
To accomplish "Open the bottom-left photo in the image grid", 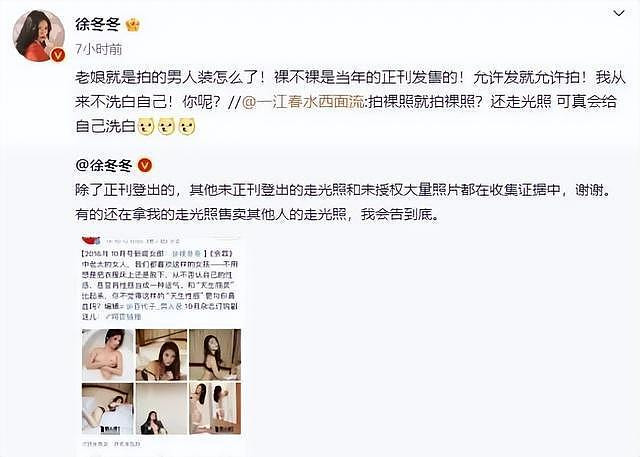I will coord(108,408).
